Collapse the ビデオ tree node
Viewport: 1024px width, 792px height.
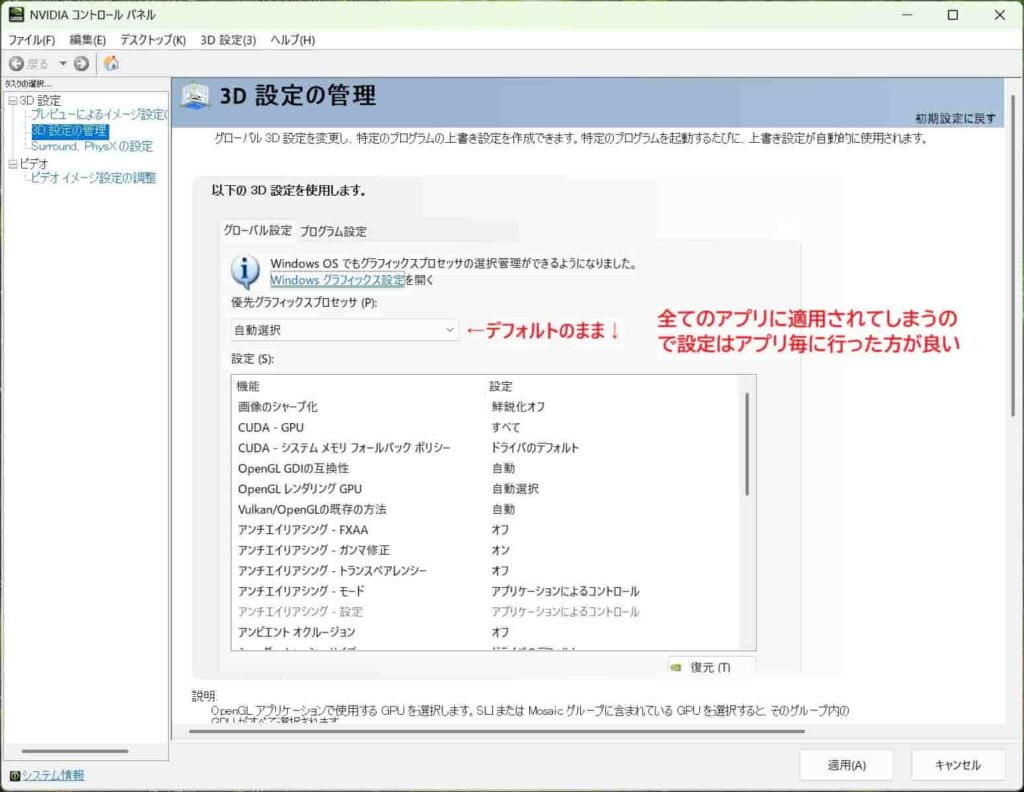tap(12, 164)
